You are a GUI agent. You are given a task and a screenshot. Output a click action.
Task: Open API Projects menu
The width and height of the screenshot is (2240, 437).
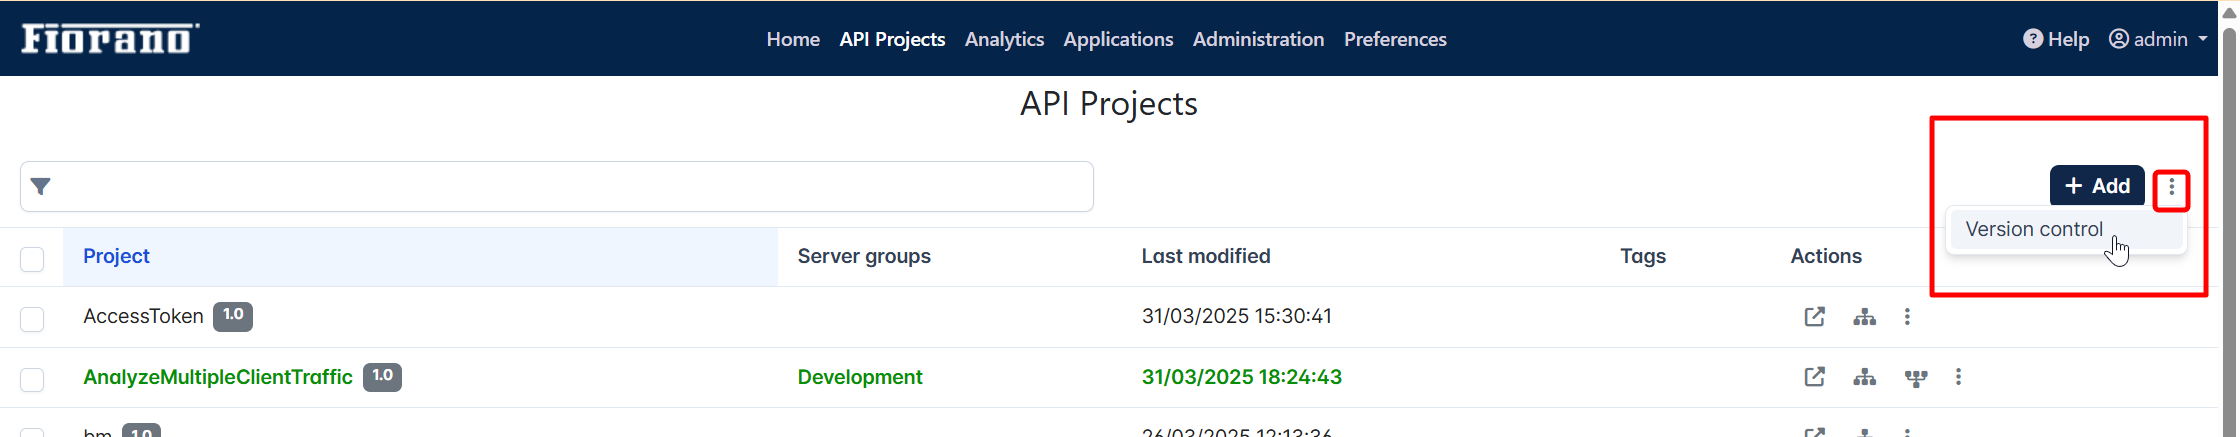point(892,39)
